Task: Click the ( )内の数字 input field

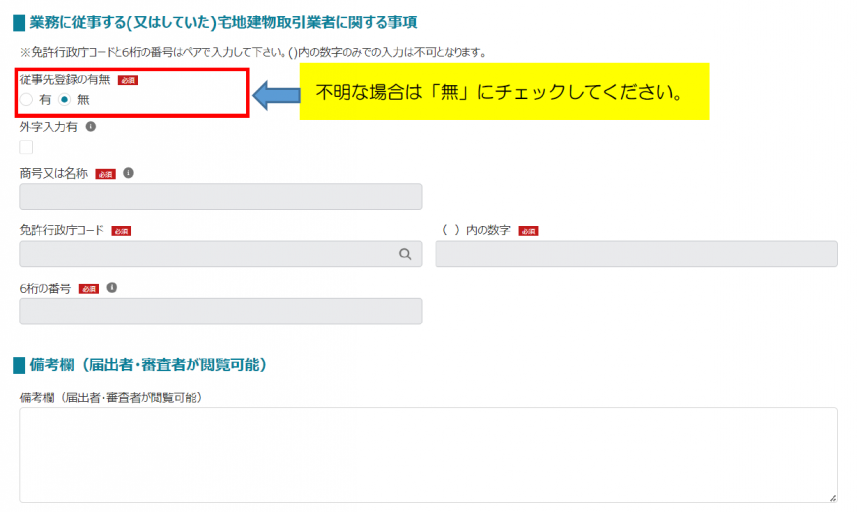Action: [x=636, y=254]
